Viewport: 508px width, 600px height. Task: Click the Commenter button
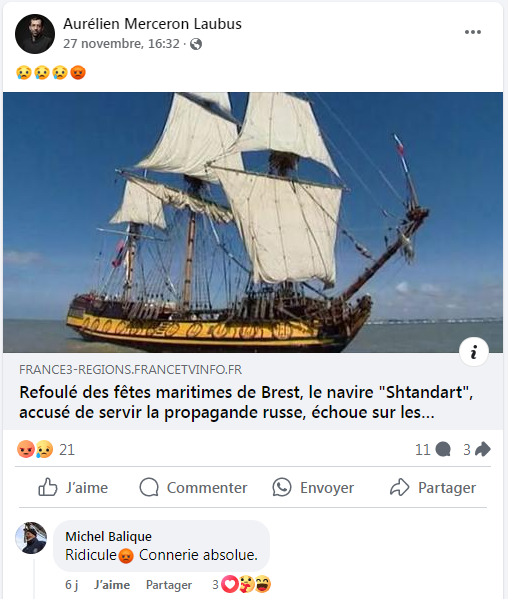point(193,488)
